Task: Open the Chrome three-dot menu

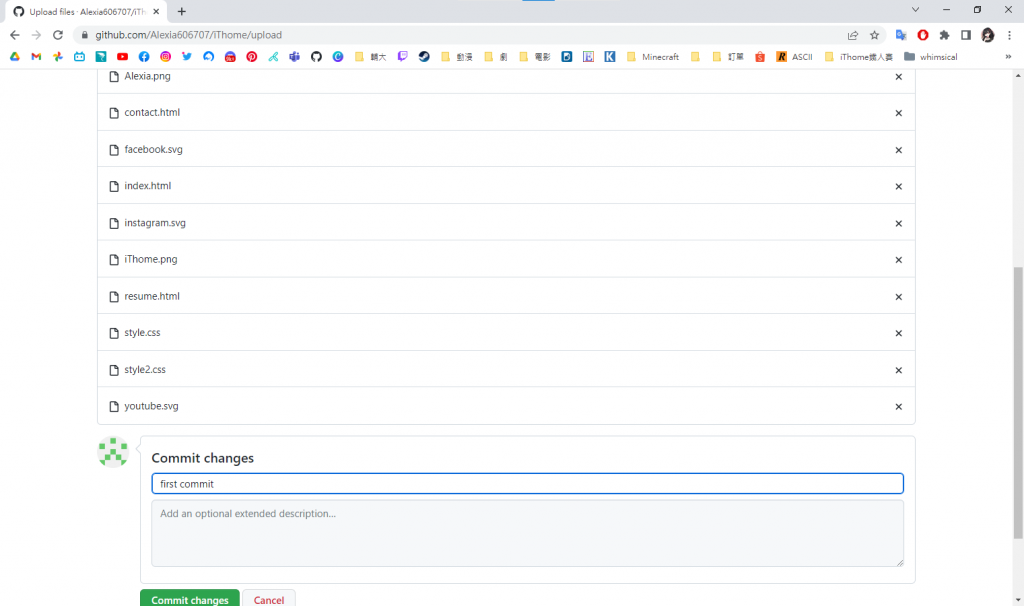Action: (x=1010, y=35)
